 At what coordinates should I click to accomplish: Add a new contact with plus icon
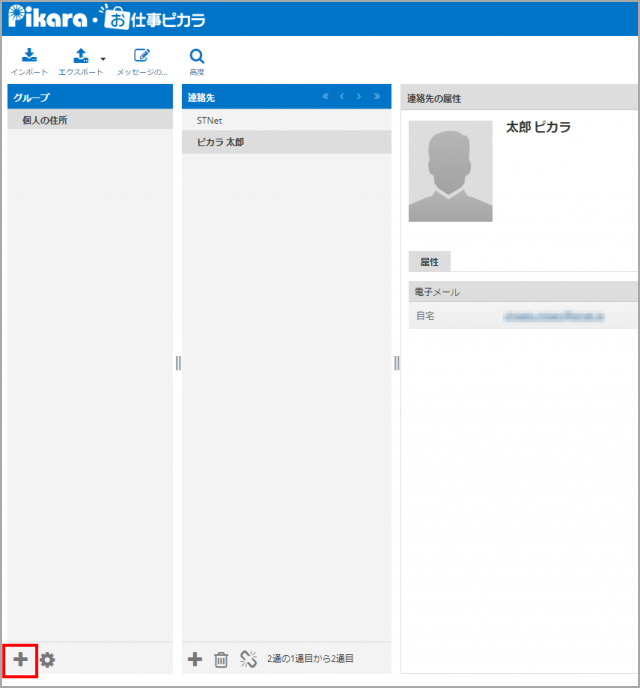(196, 659)
